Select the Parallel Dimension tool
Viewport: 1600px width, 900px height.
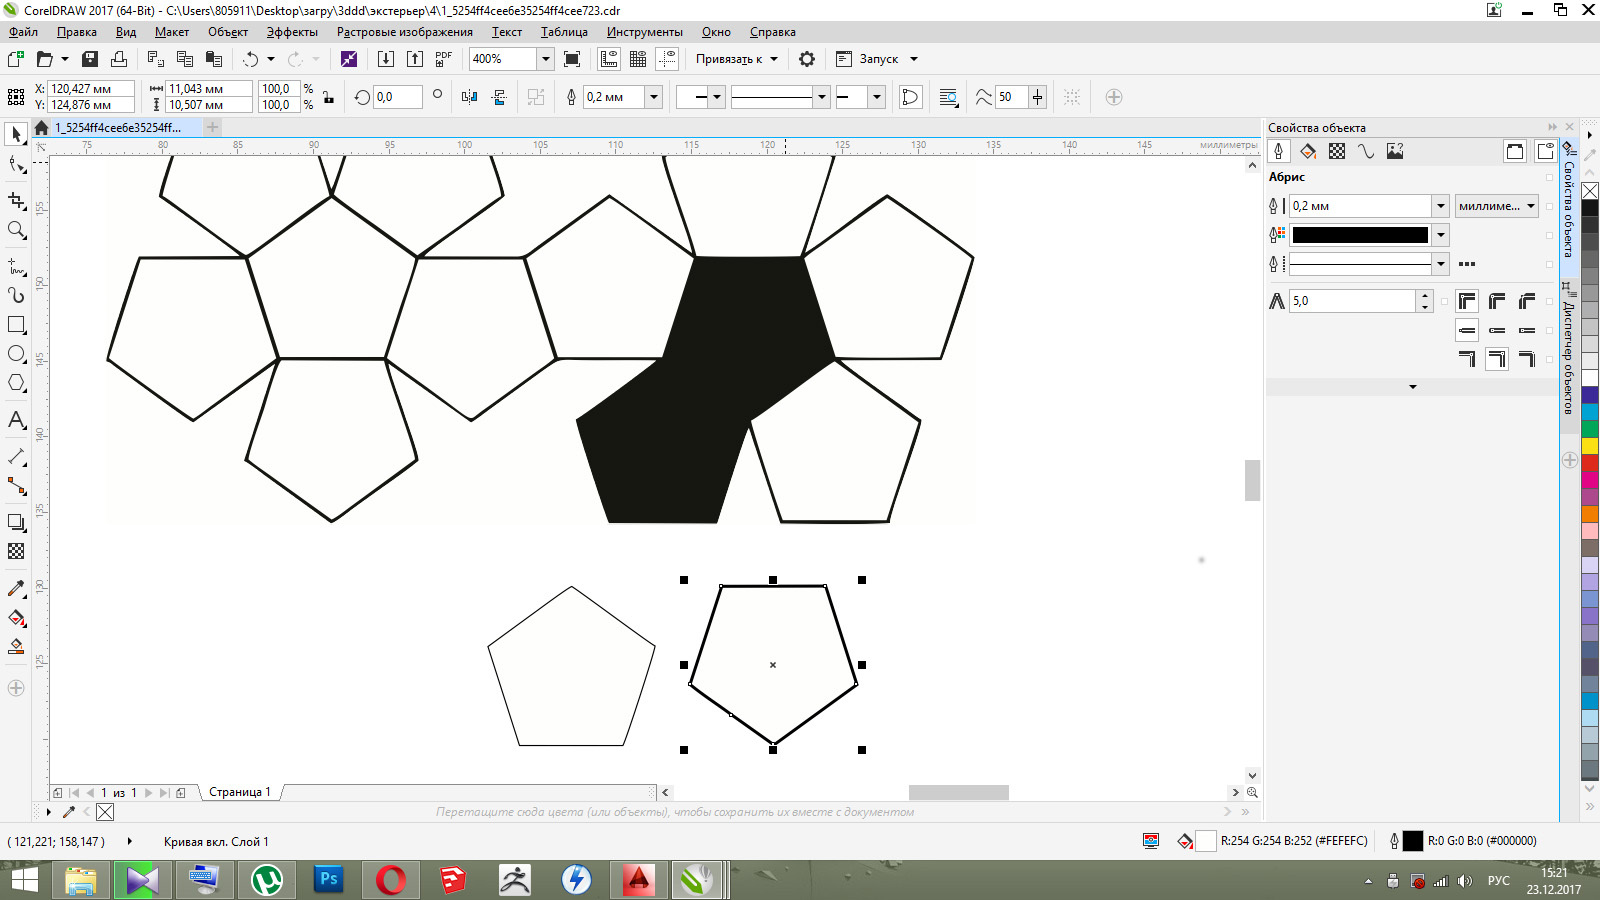coord(16,457)
